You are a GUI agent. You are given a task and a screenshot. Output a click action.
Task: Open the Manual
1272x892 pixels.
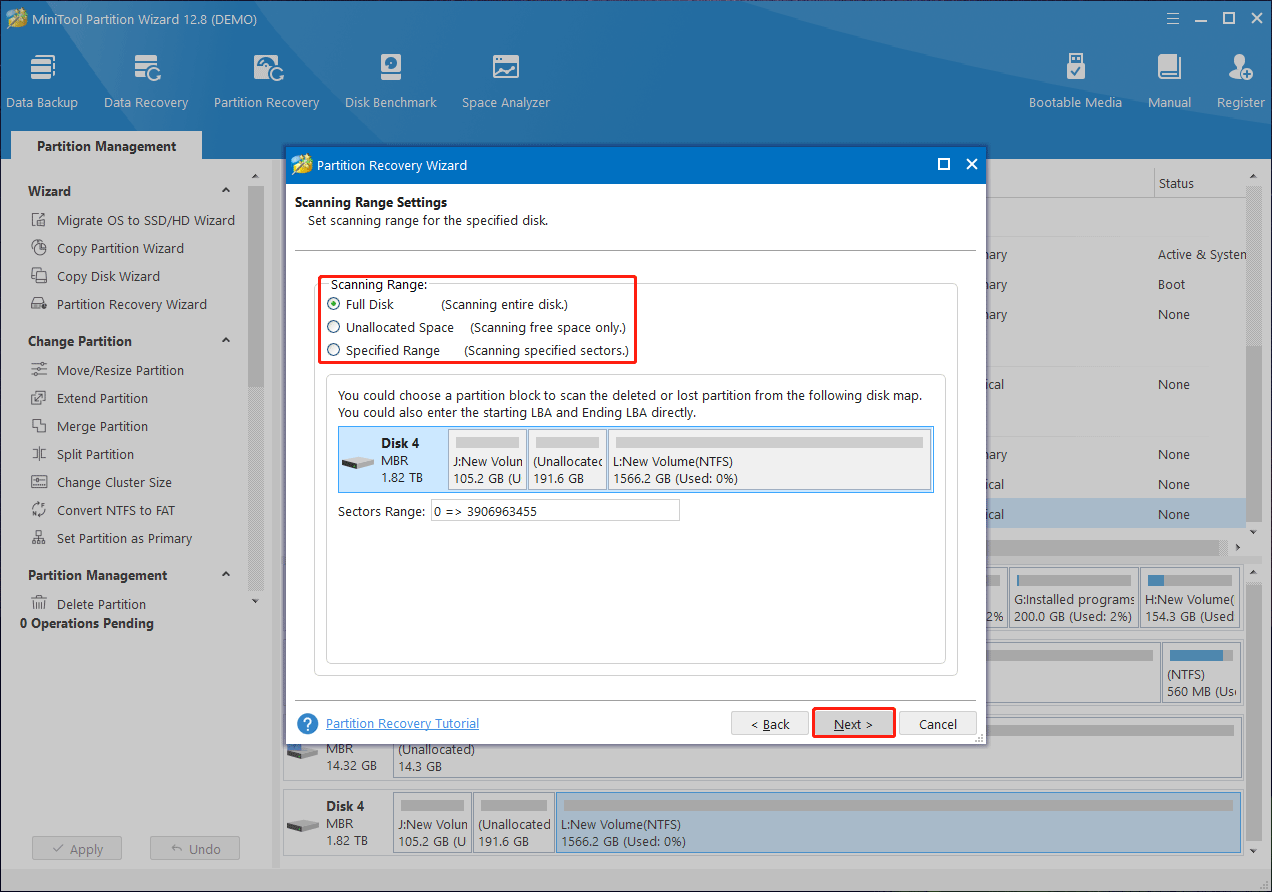pos(1169,82)
